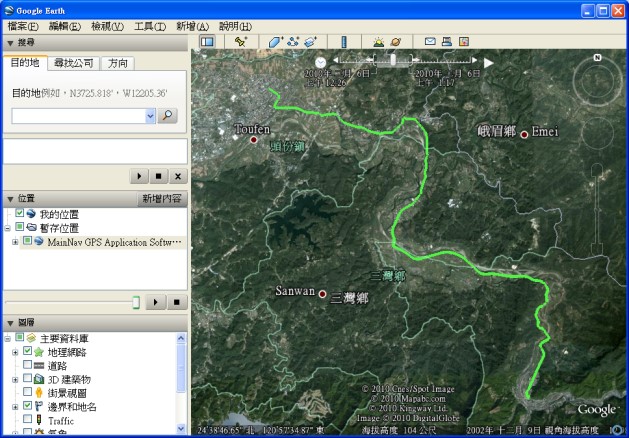Play the time animation arrow
Viewport: 629px width, 438px height.
tap(488, 63)
